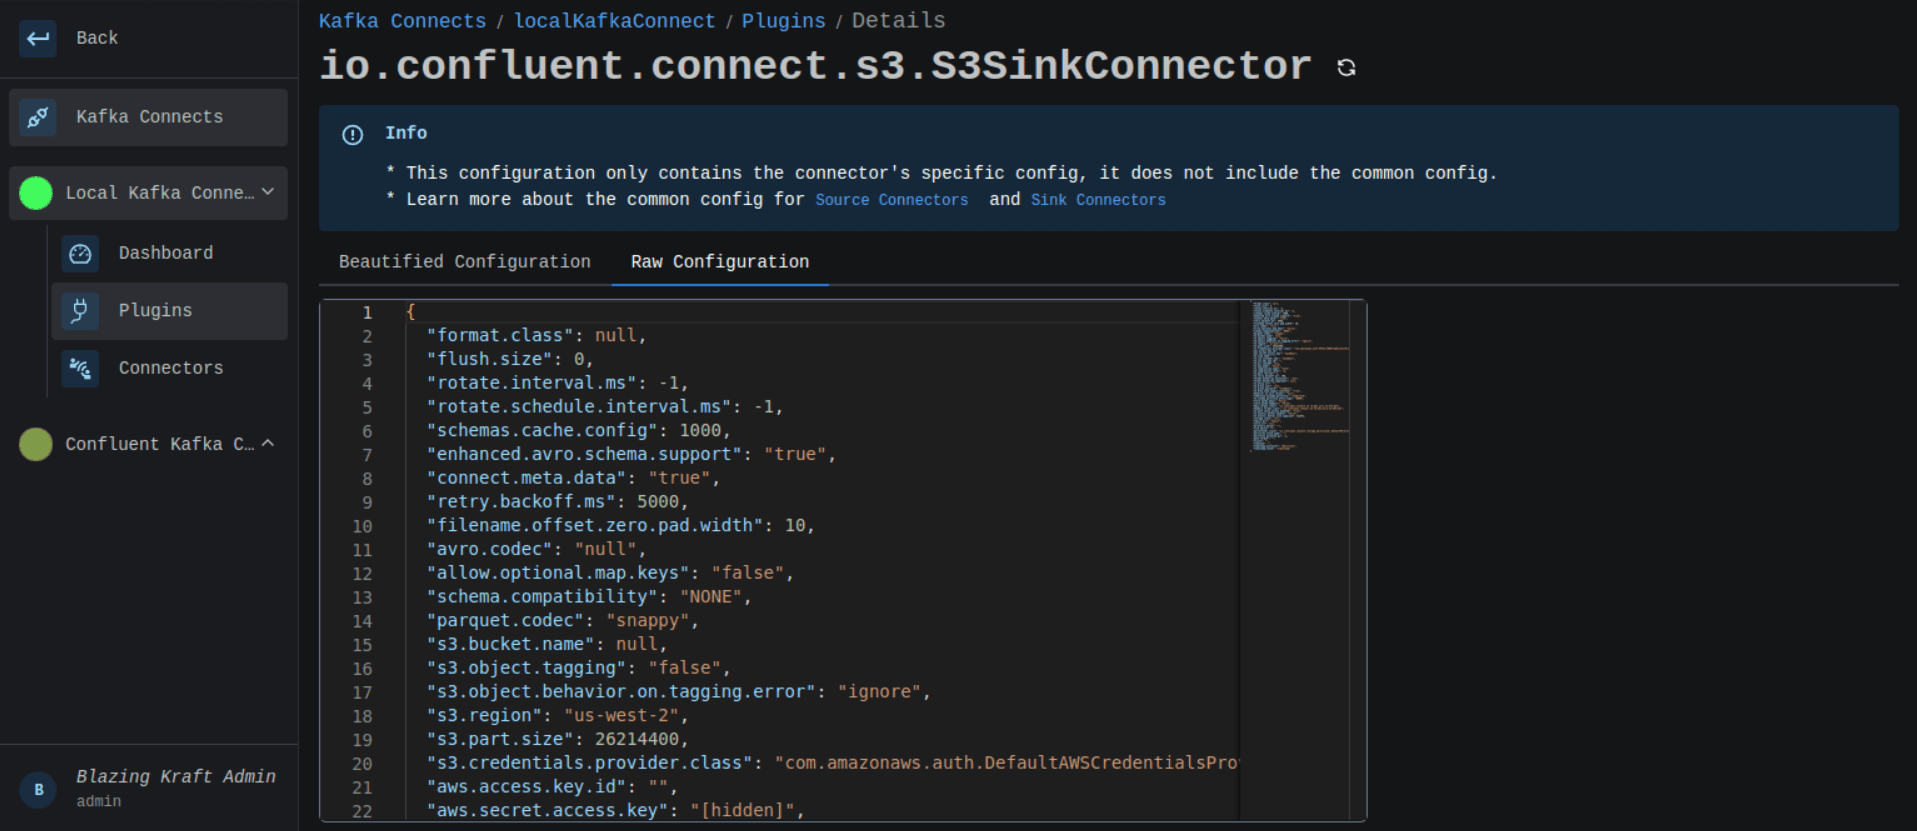Click the green Local Kafka Connect status circle
The image size is (1917, 831).
tap(36, 193)
